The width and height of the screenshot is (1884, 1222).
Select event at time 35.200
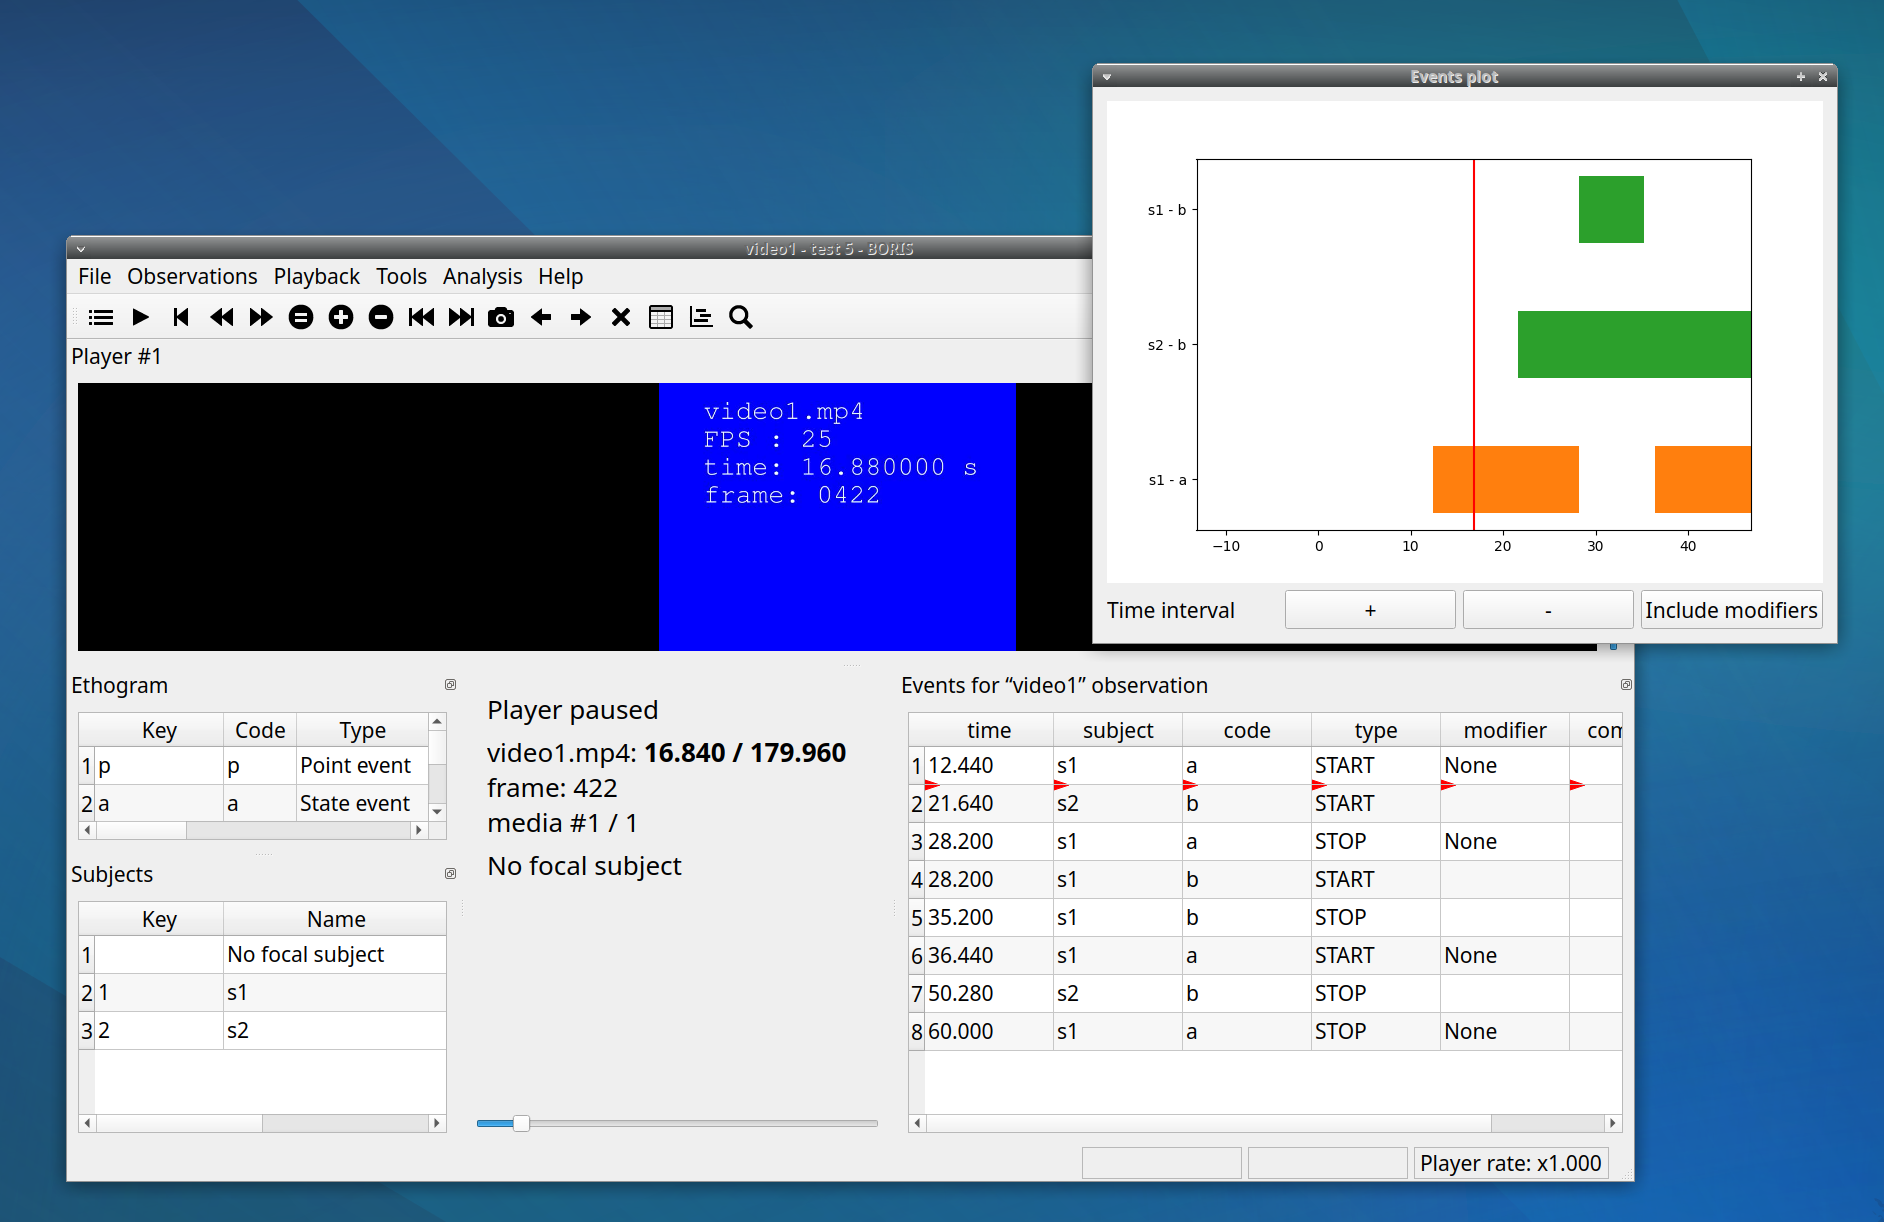pyautogui.click(x=1265, y=918)
